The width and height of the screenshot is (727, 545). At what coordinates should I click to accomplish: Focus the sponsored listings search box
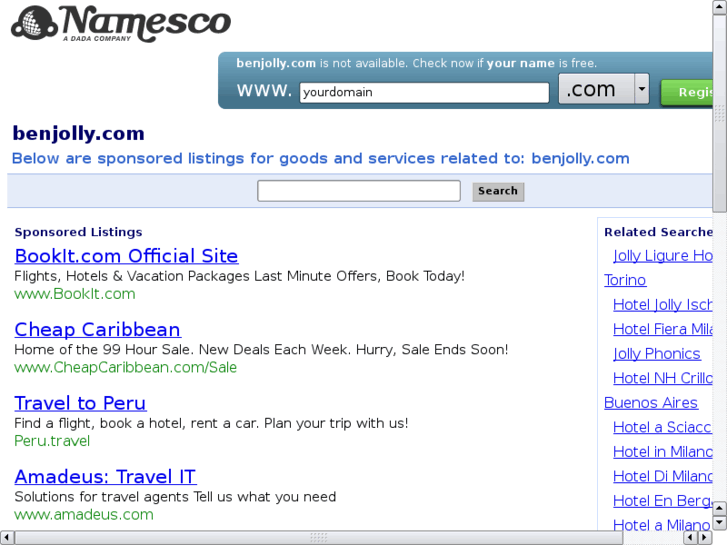click(x=359, y=191)
